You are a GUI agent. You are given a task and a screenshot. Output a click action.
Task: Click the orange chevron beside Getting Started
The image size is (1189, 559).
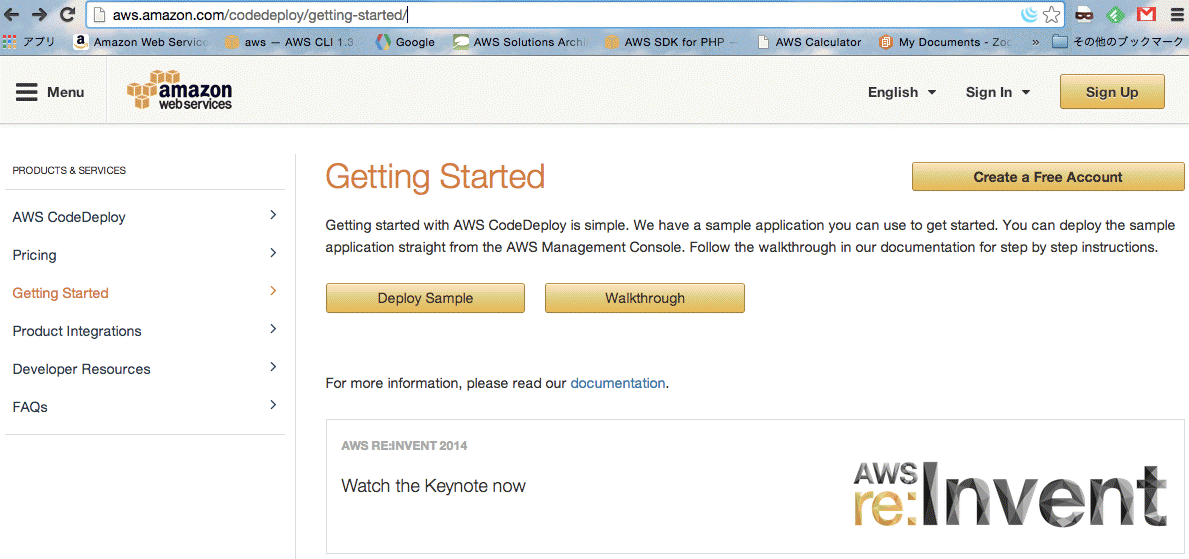[x=273, y=291]
